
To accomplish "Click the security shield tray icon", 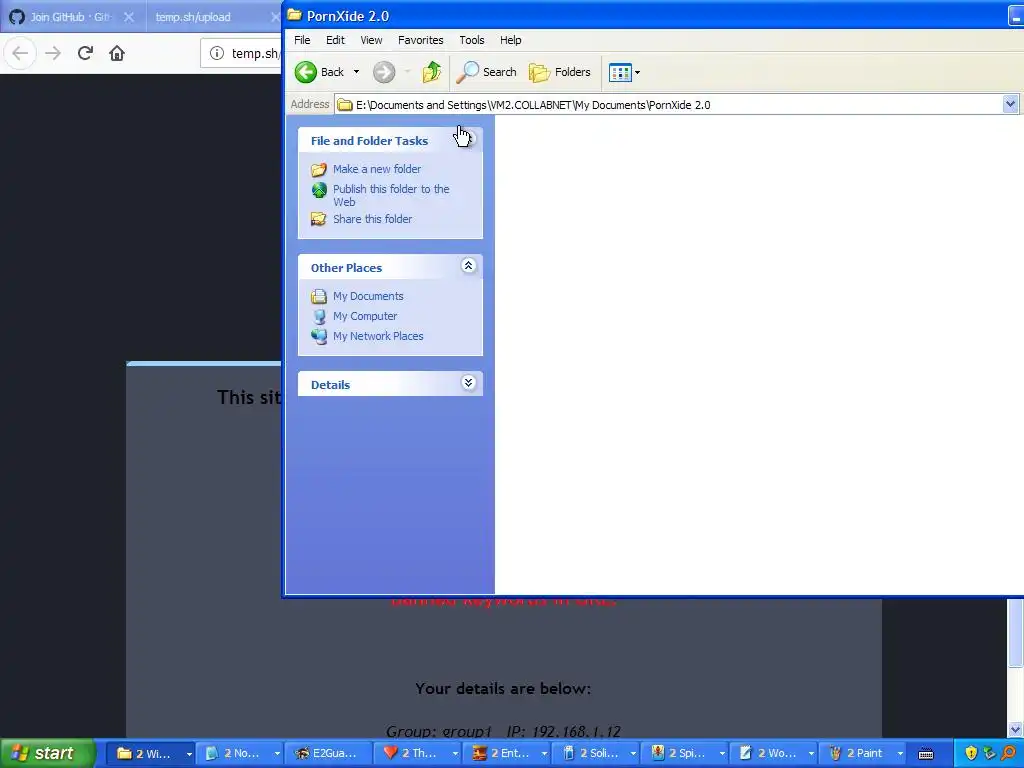I will tap(971, 753).
